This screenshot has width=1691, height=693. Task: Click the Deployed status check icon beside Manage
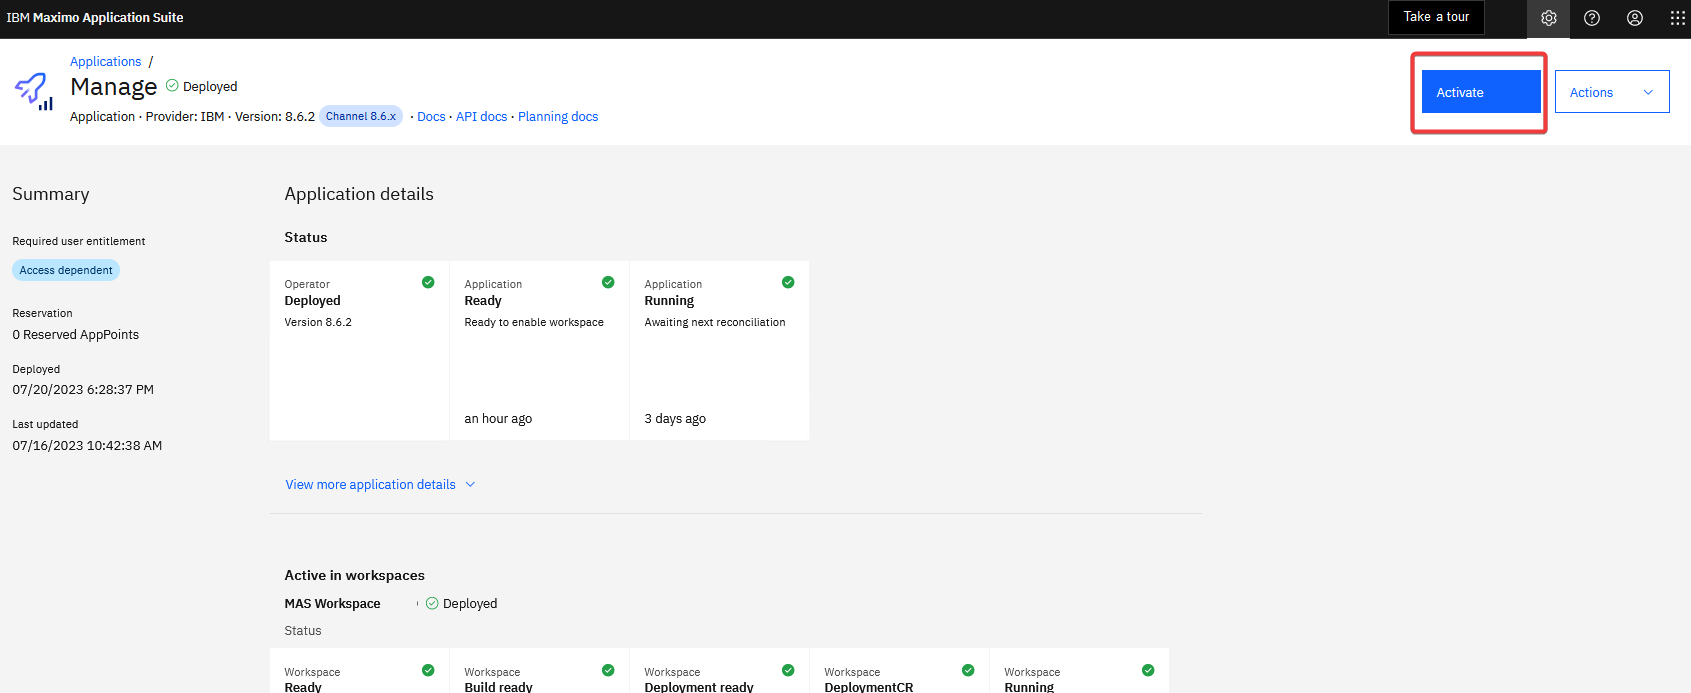click(x=172, y=86)
